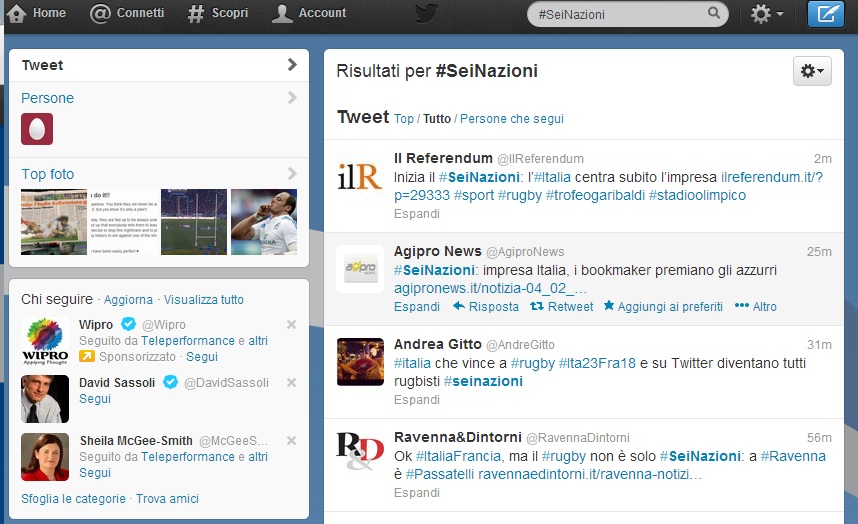Open the ilreferendum.it link in tweet
The image size is (858, 524).
(772, 177)
